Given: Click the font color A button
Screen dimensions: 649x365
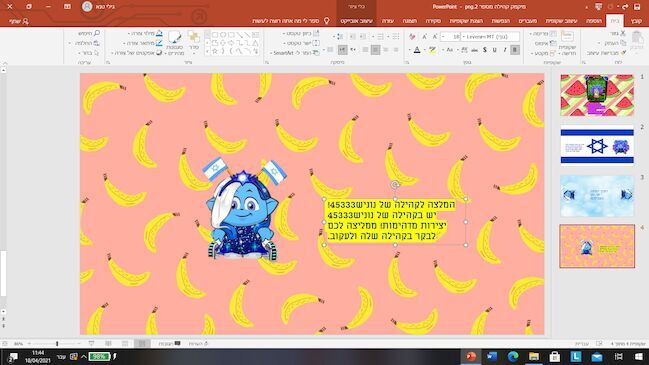Looking at the screenshot, I should (417, 50).
